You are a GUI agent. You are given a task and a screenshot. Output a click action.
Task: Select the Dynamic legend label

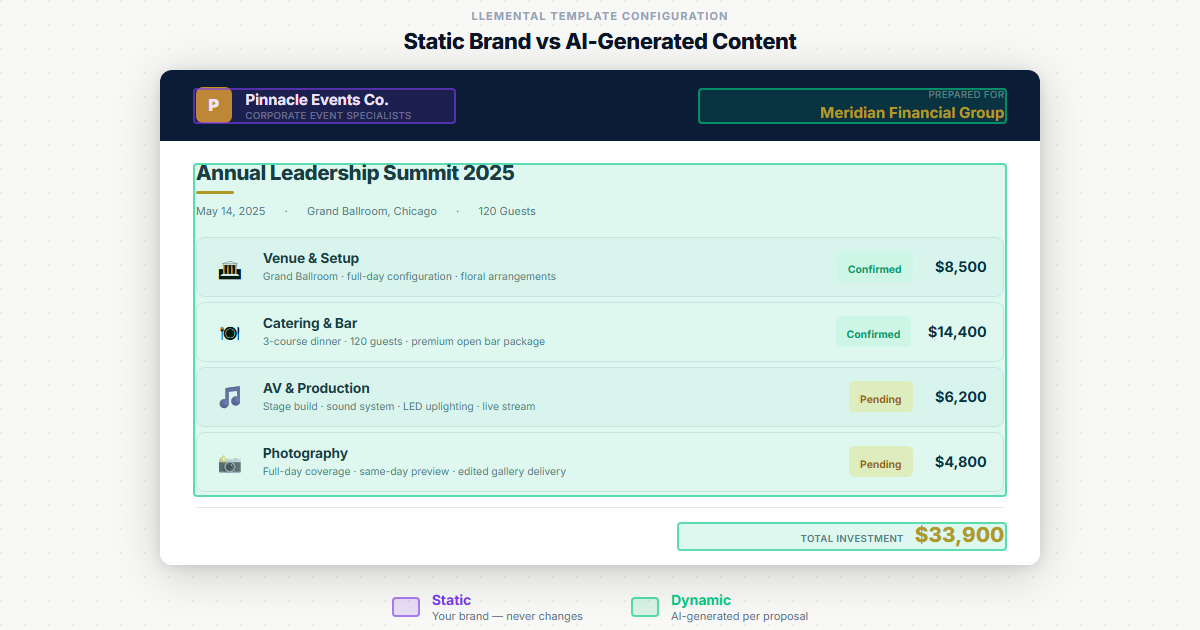[x=700, y=600]
